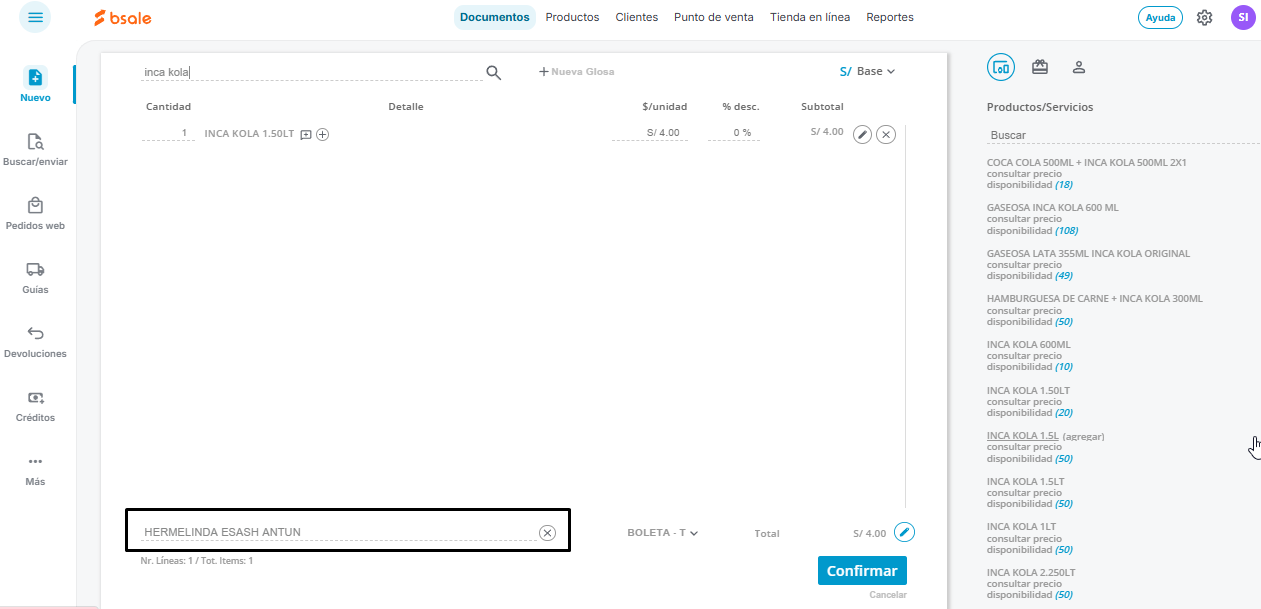Click the client name field HERMELINDA ESASH ANTUN
The image size is (1261, 609).
(x=338, y=533)
